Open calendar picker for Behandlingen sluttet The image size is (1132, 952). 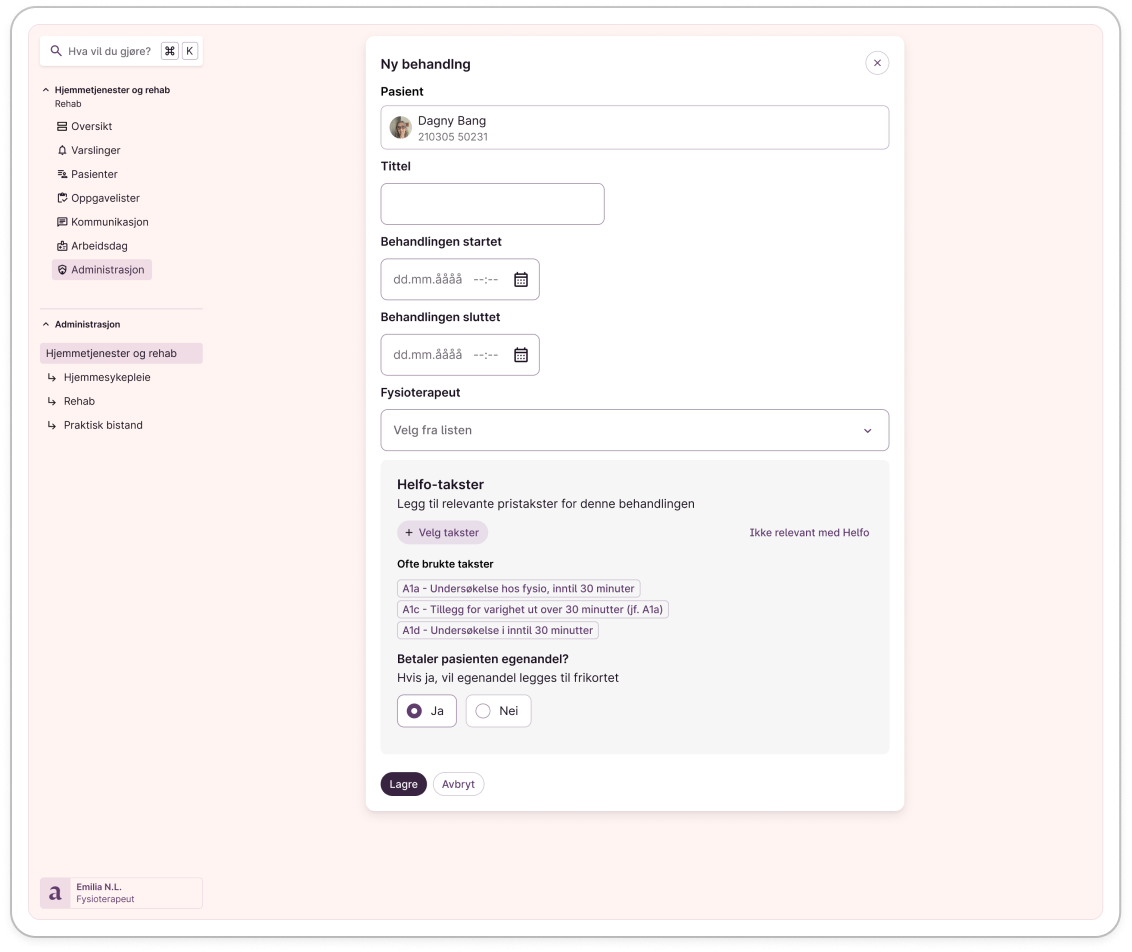520,355
